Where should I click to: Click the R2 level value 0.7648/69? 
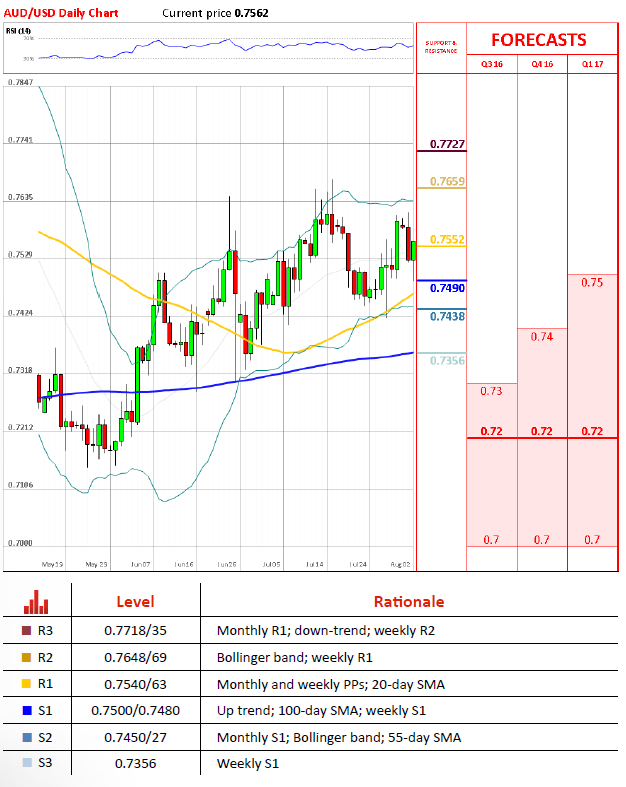click(136, 658)
